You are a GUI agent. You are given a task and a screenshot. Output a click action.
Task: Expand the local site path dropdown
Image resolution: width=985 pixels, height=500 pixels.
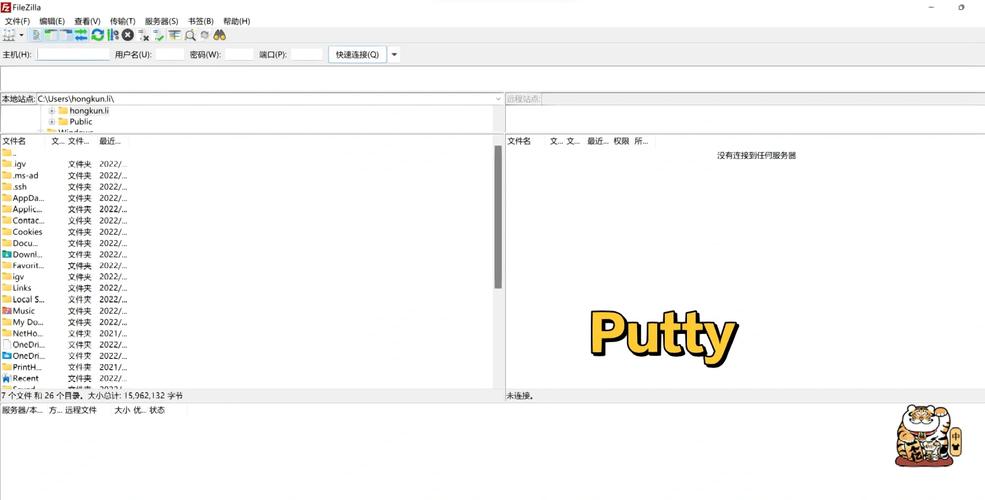[498, 99]
